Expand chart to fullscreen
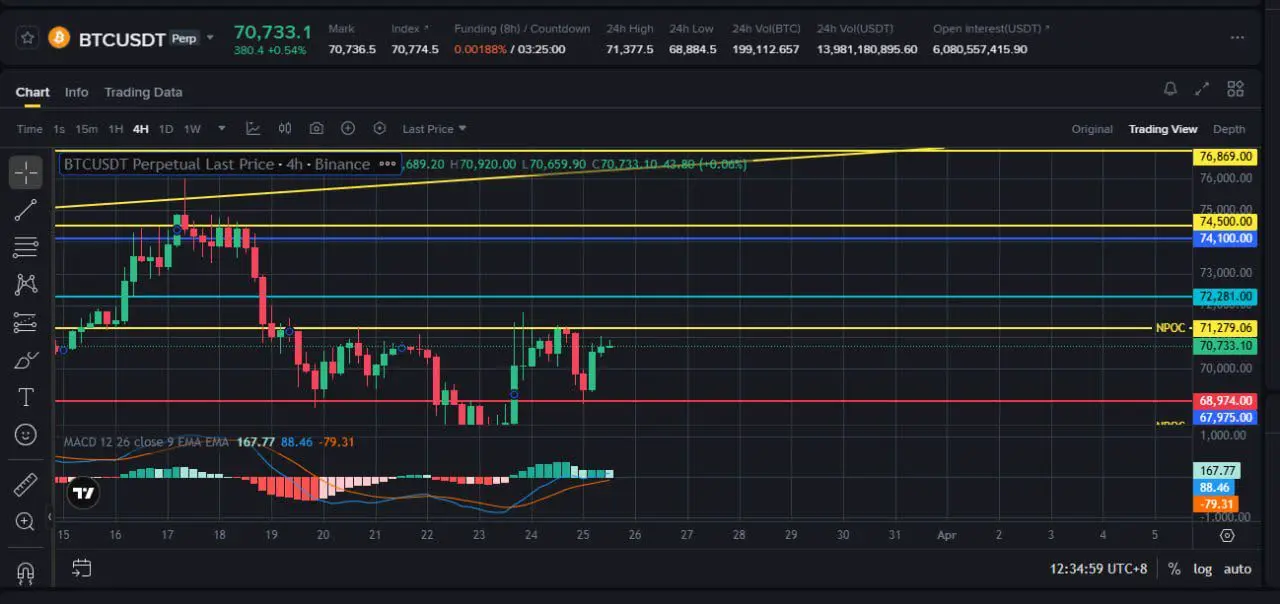The height and width of the screenshot is (604, 1280). point(1202,89)
